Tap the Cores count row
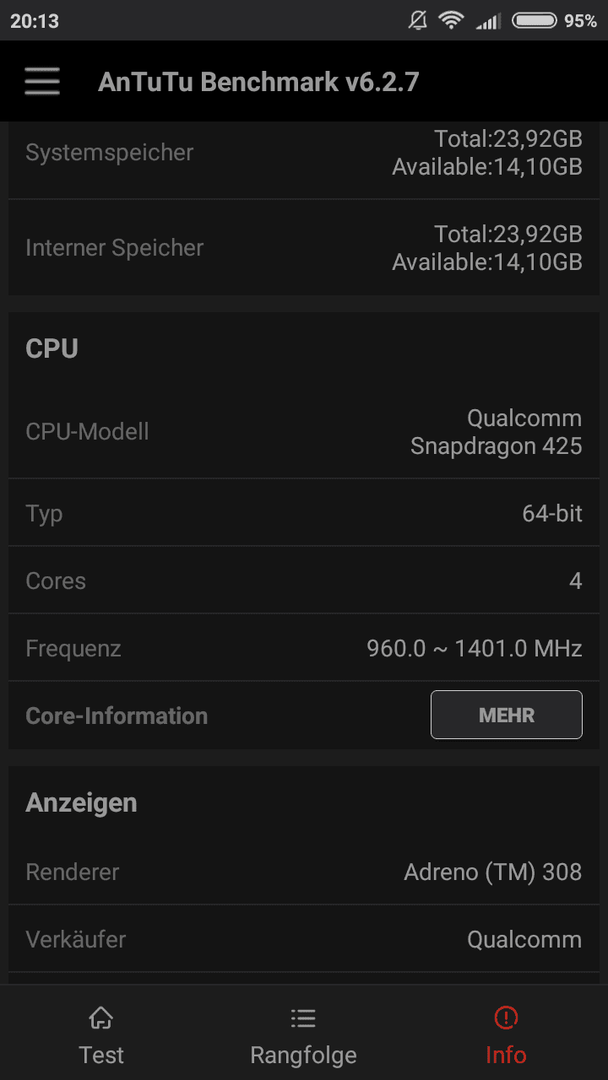Screen dimensions: 608x1080 tap(304, 581)
